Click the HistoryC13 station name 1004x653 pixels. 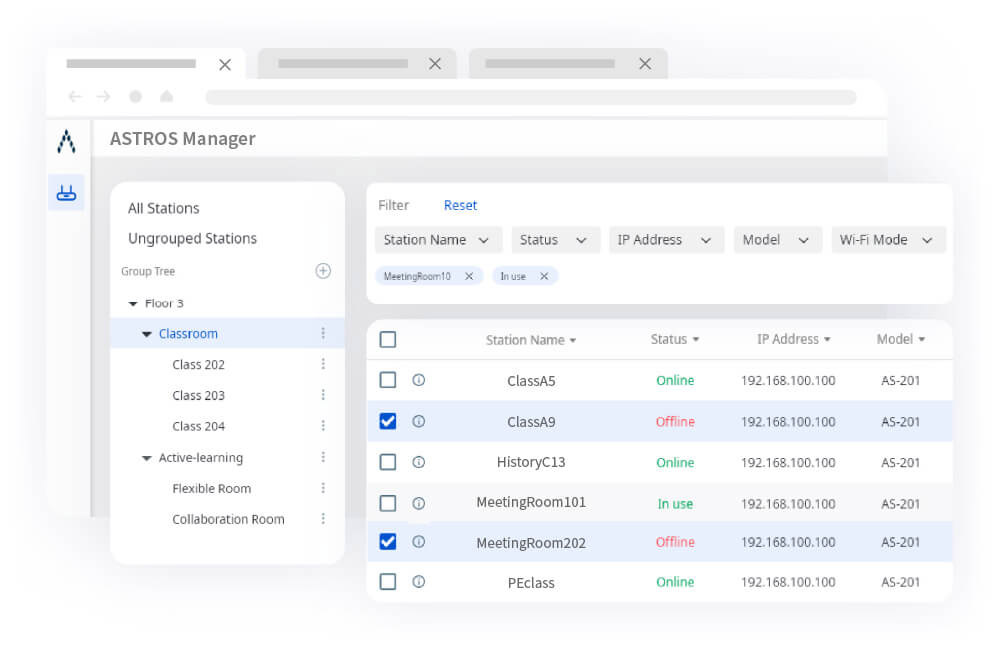[531, 462]
